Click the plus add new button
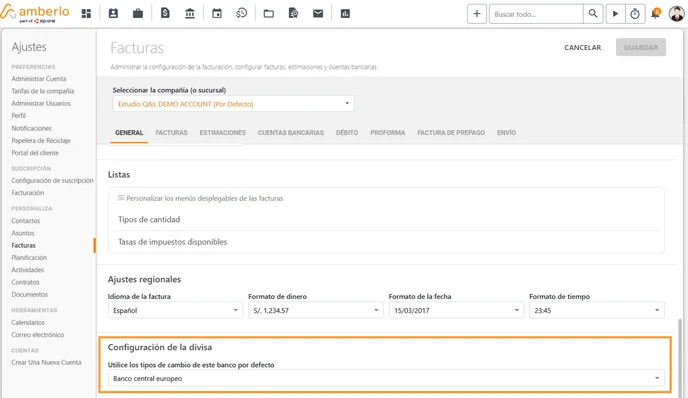 [477, 14]
